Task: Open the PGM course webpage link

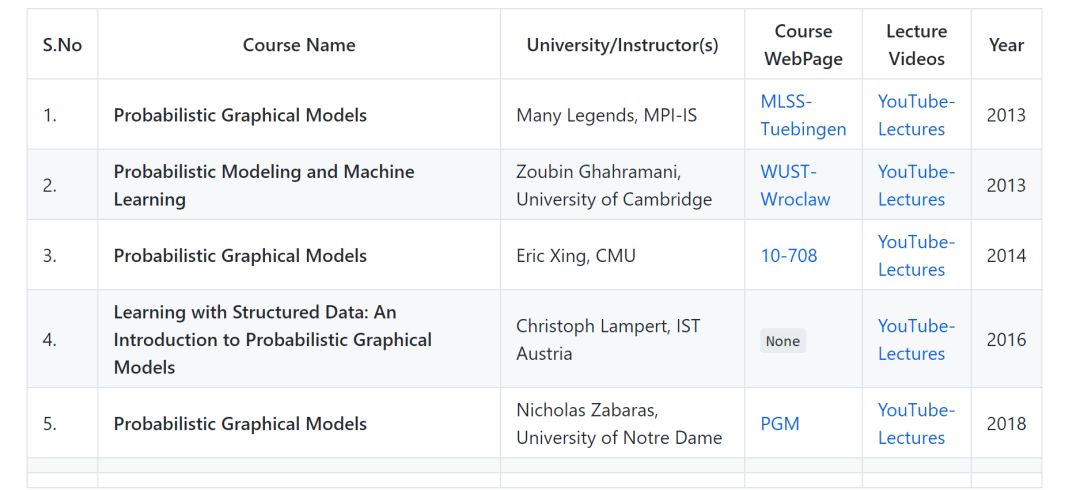Action: [780, 424]
